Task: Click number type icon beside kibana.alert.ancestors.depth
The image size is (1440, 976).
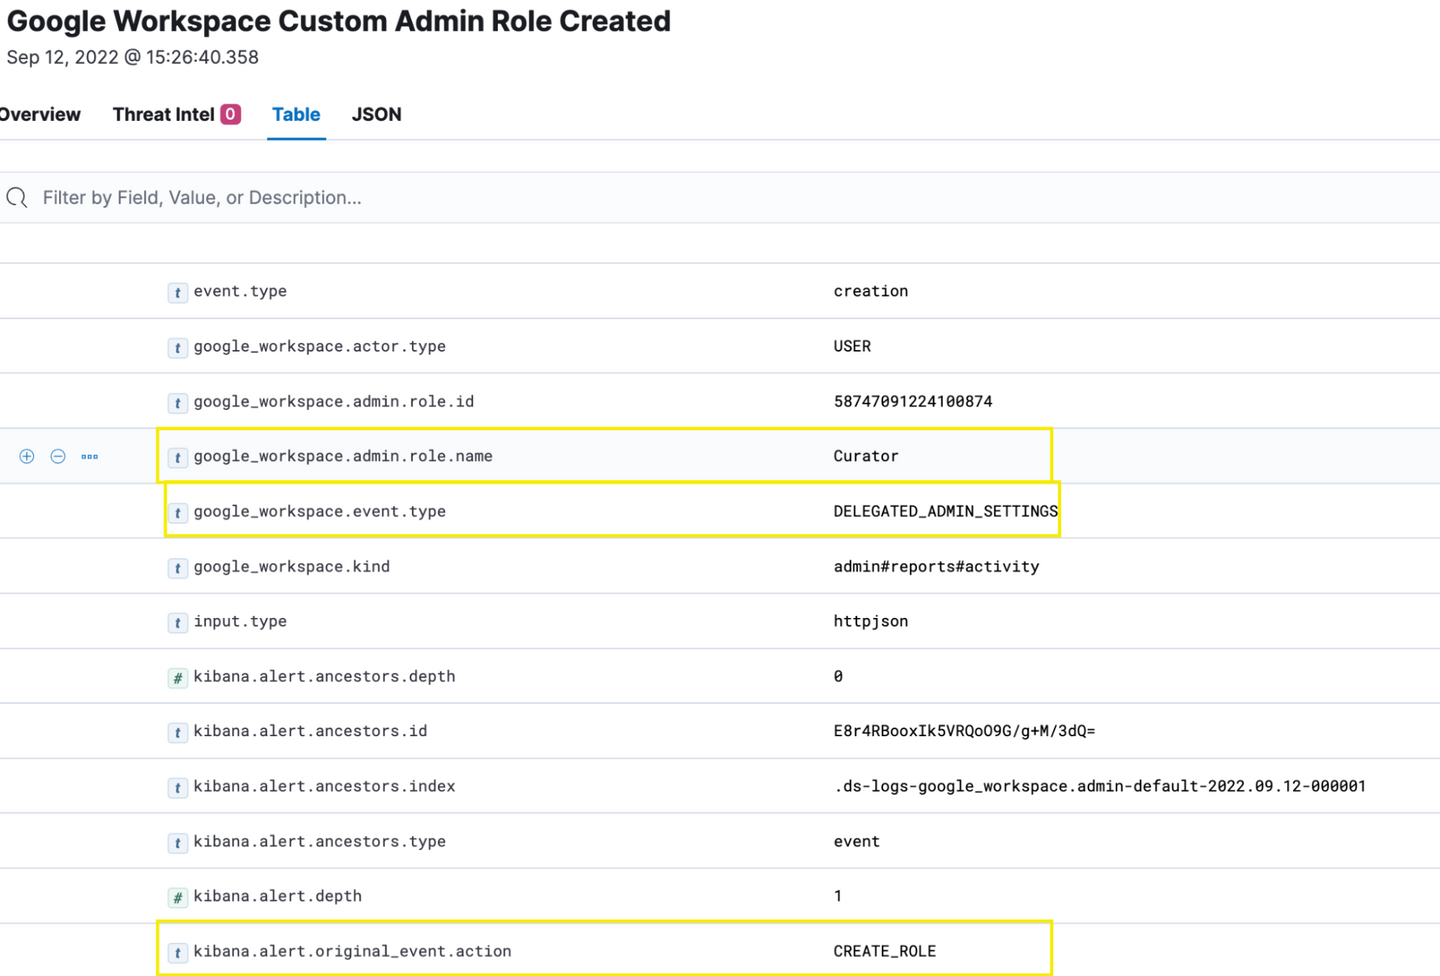Action: point(177,678)
